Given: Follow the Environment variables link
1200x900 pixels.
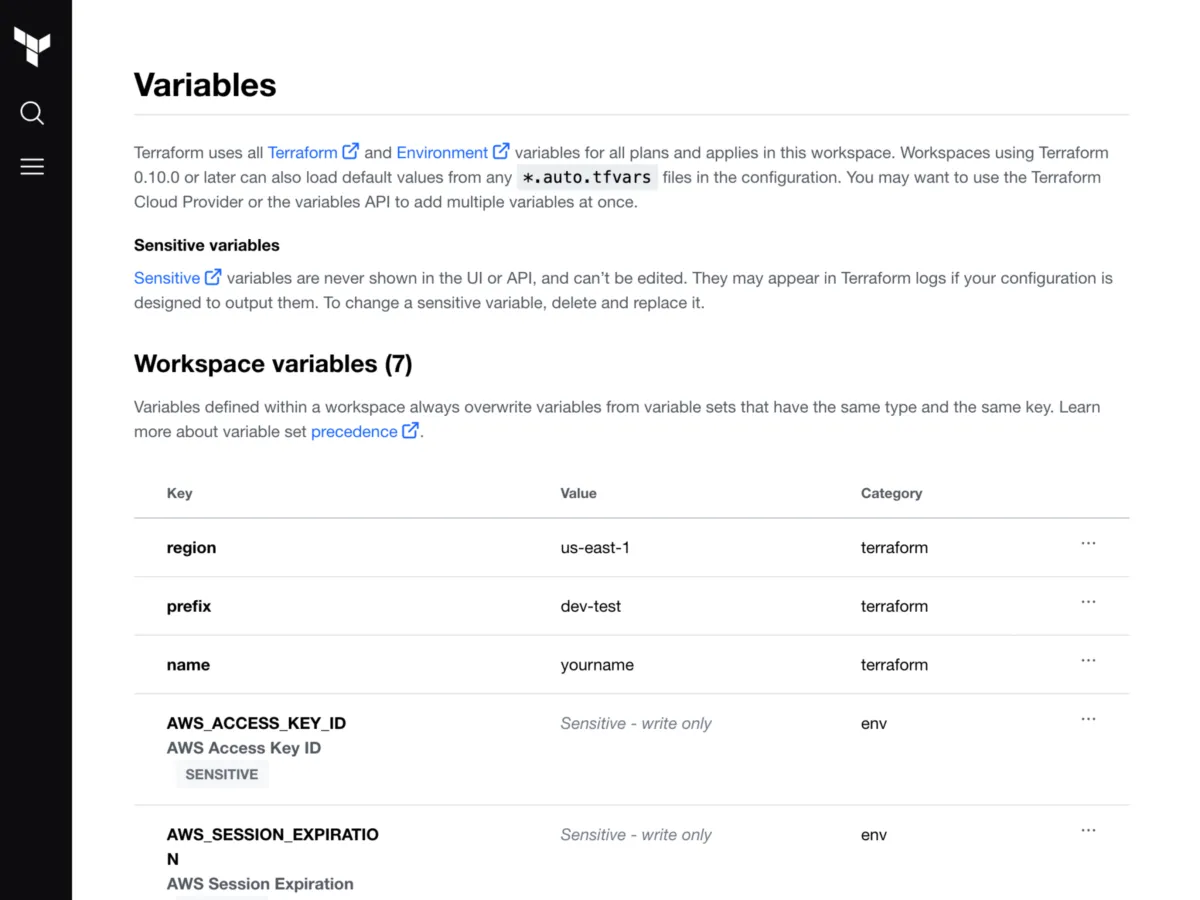Looking at the screenshot, I should (x=442, y=153).
